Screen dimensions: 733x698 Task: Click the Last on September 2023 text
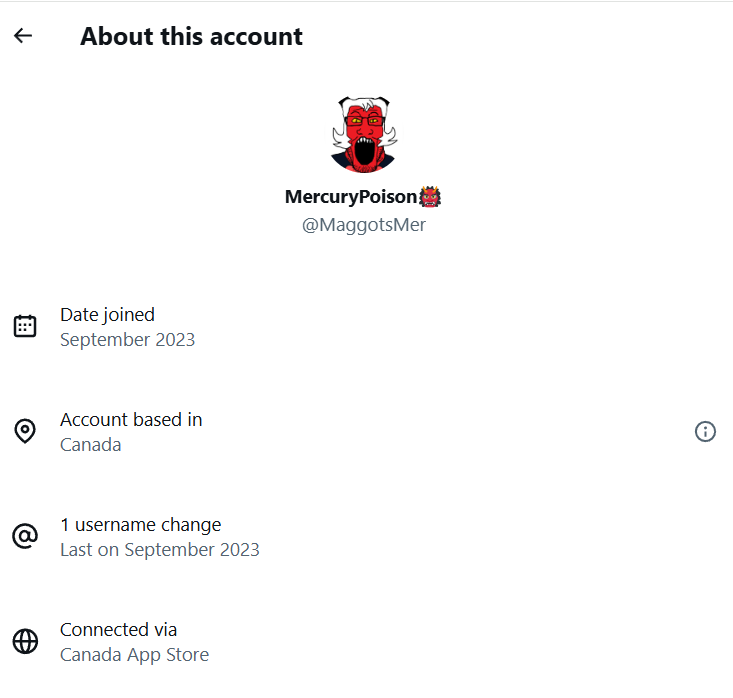(159, 550)
